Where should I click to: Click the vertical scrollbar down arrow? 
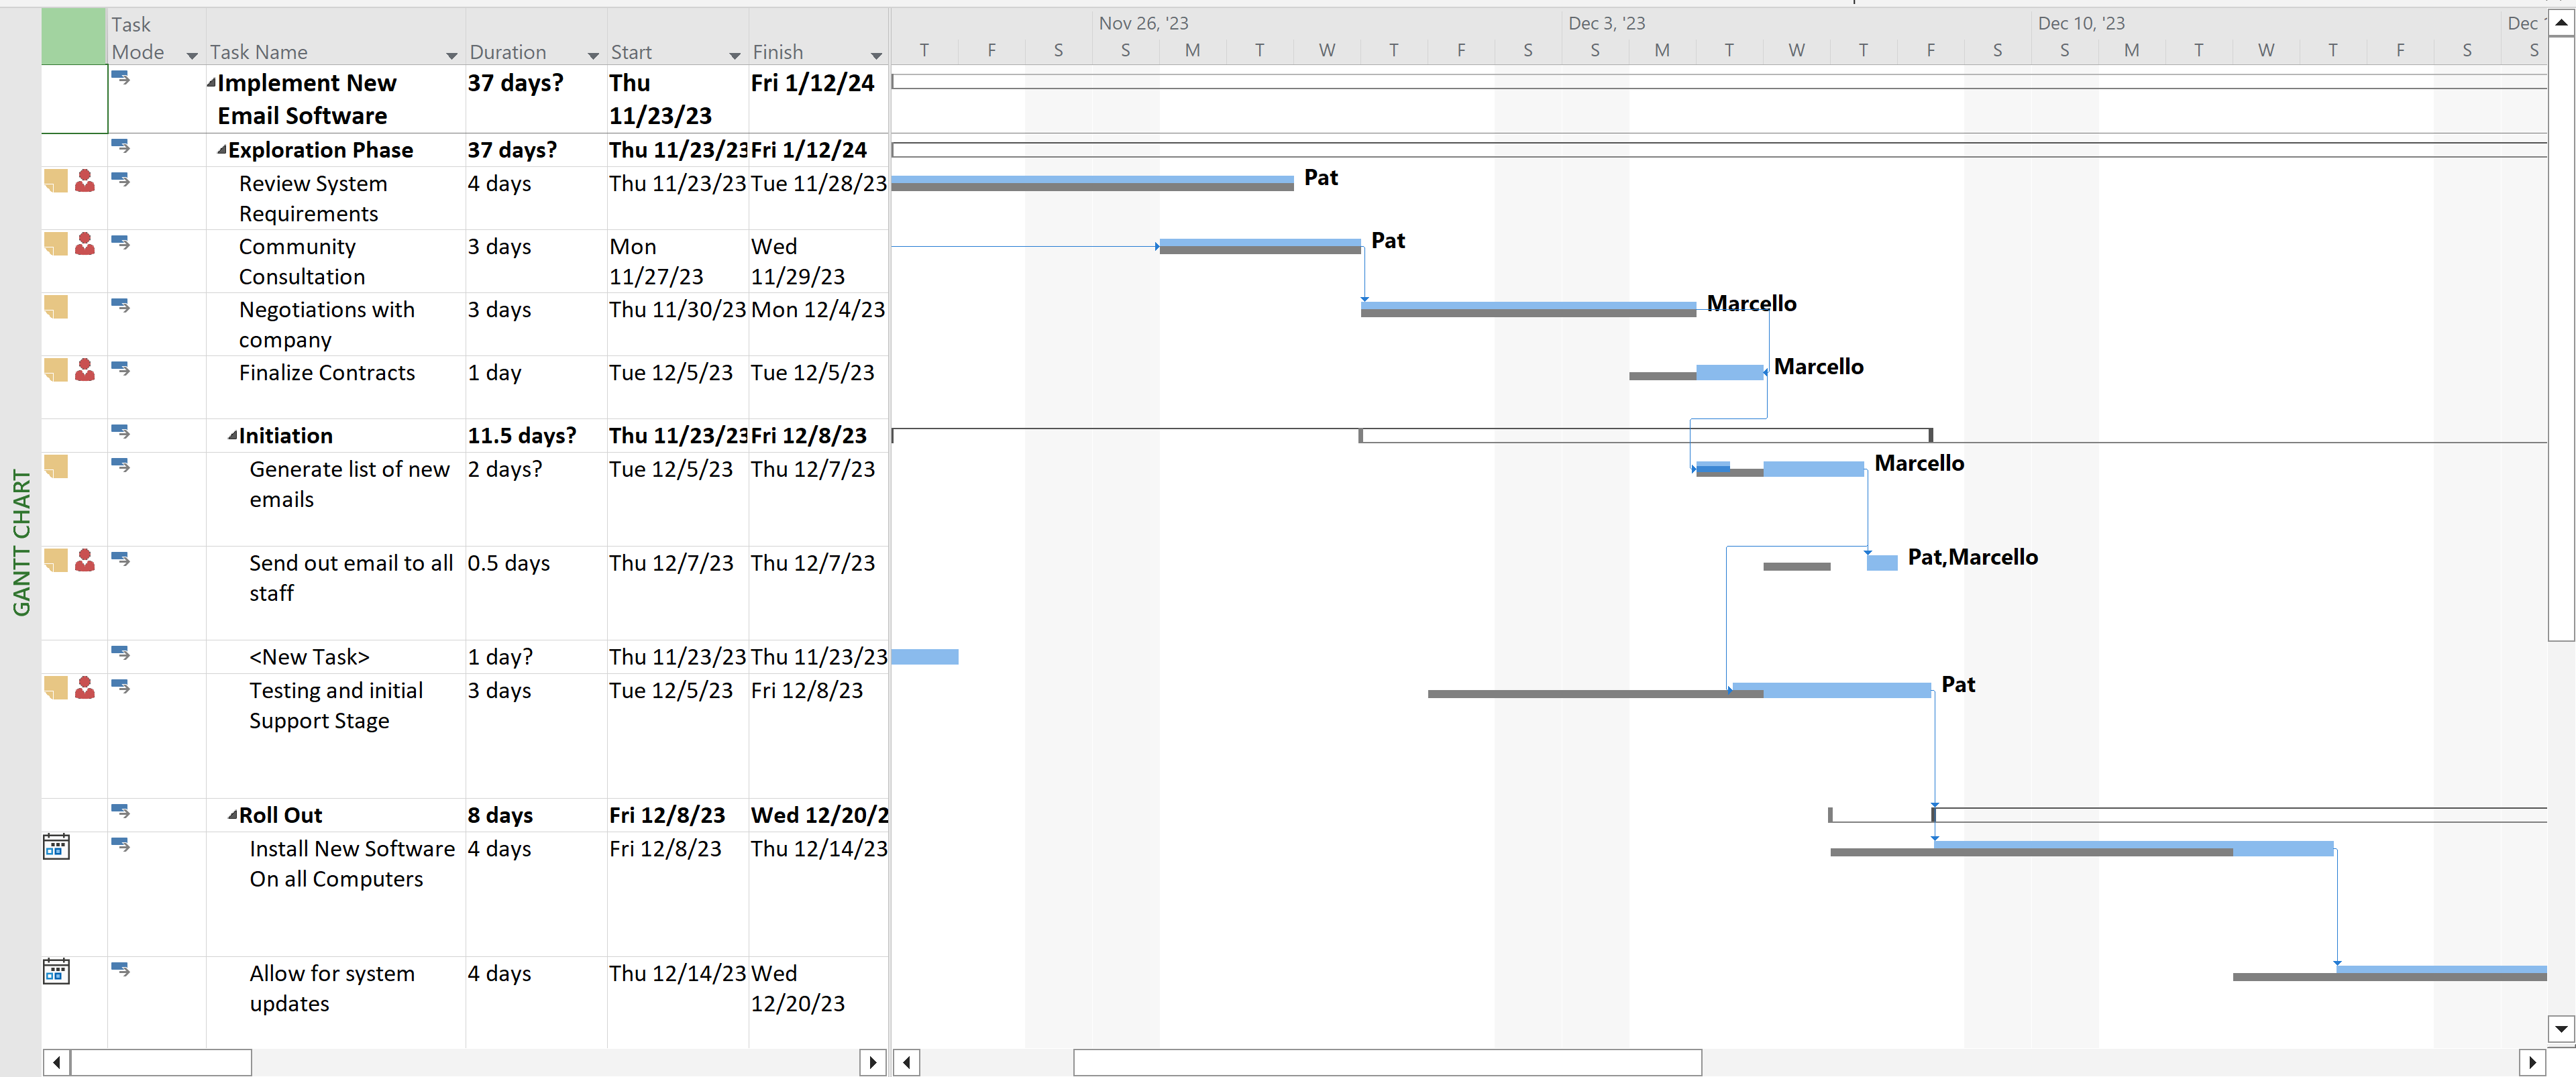click(2561, 1028)
